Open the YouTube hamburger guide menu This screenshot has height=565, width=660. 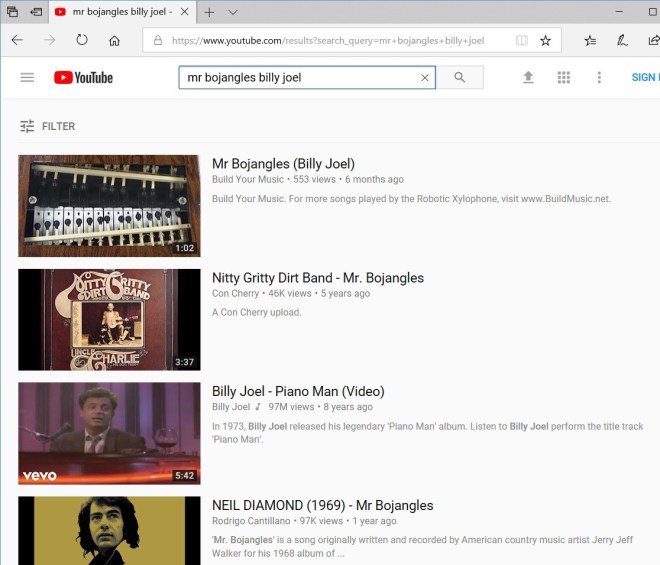(27, 77)
